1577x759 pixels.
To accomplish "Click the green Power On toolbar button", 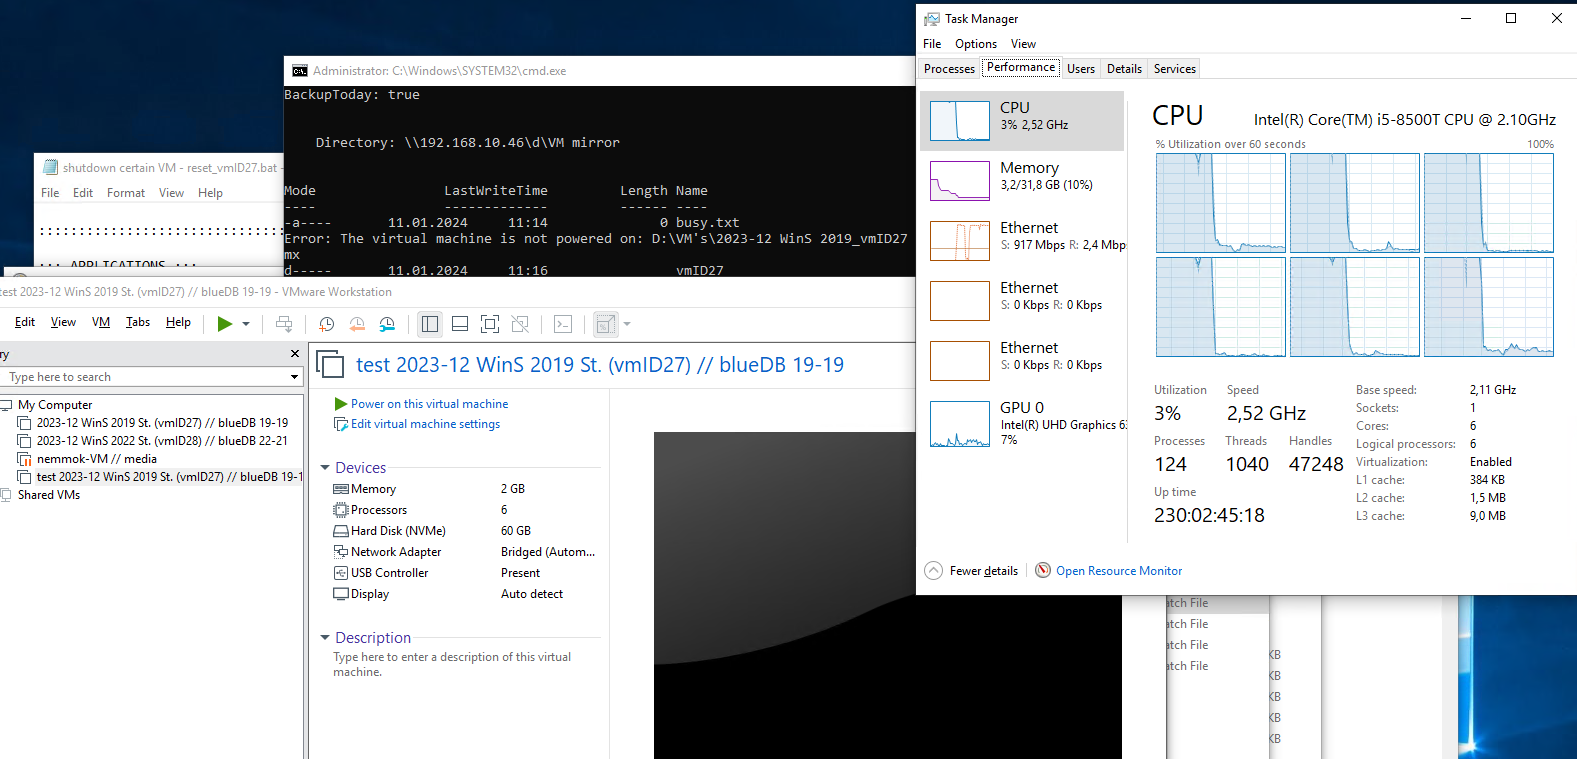I will coord(225,324).
